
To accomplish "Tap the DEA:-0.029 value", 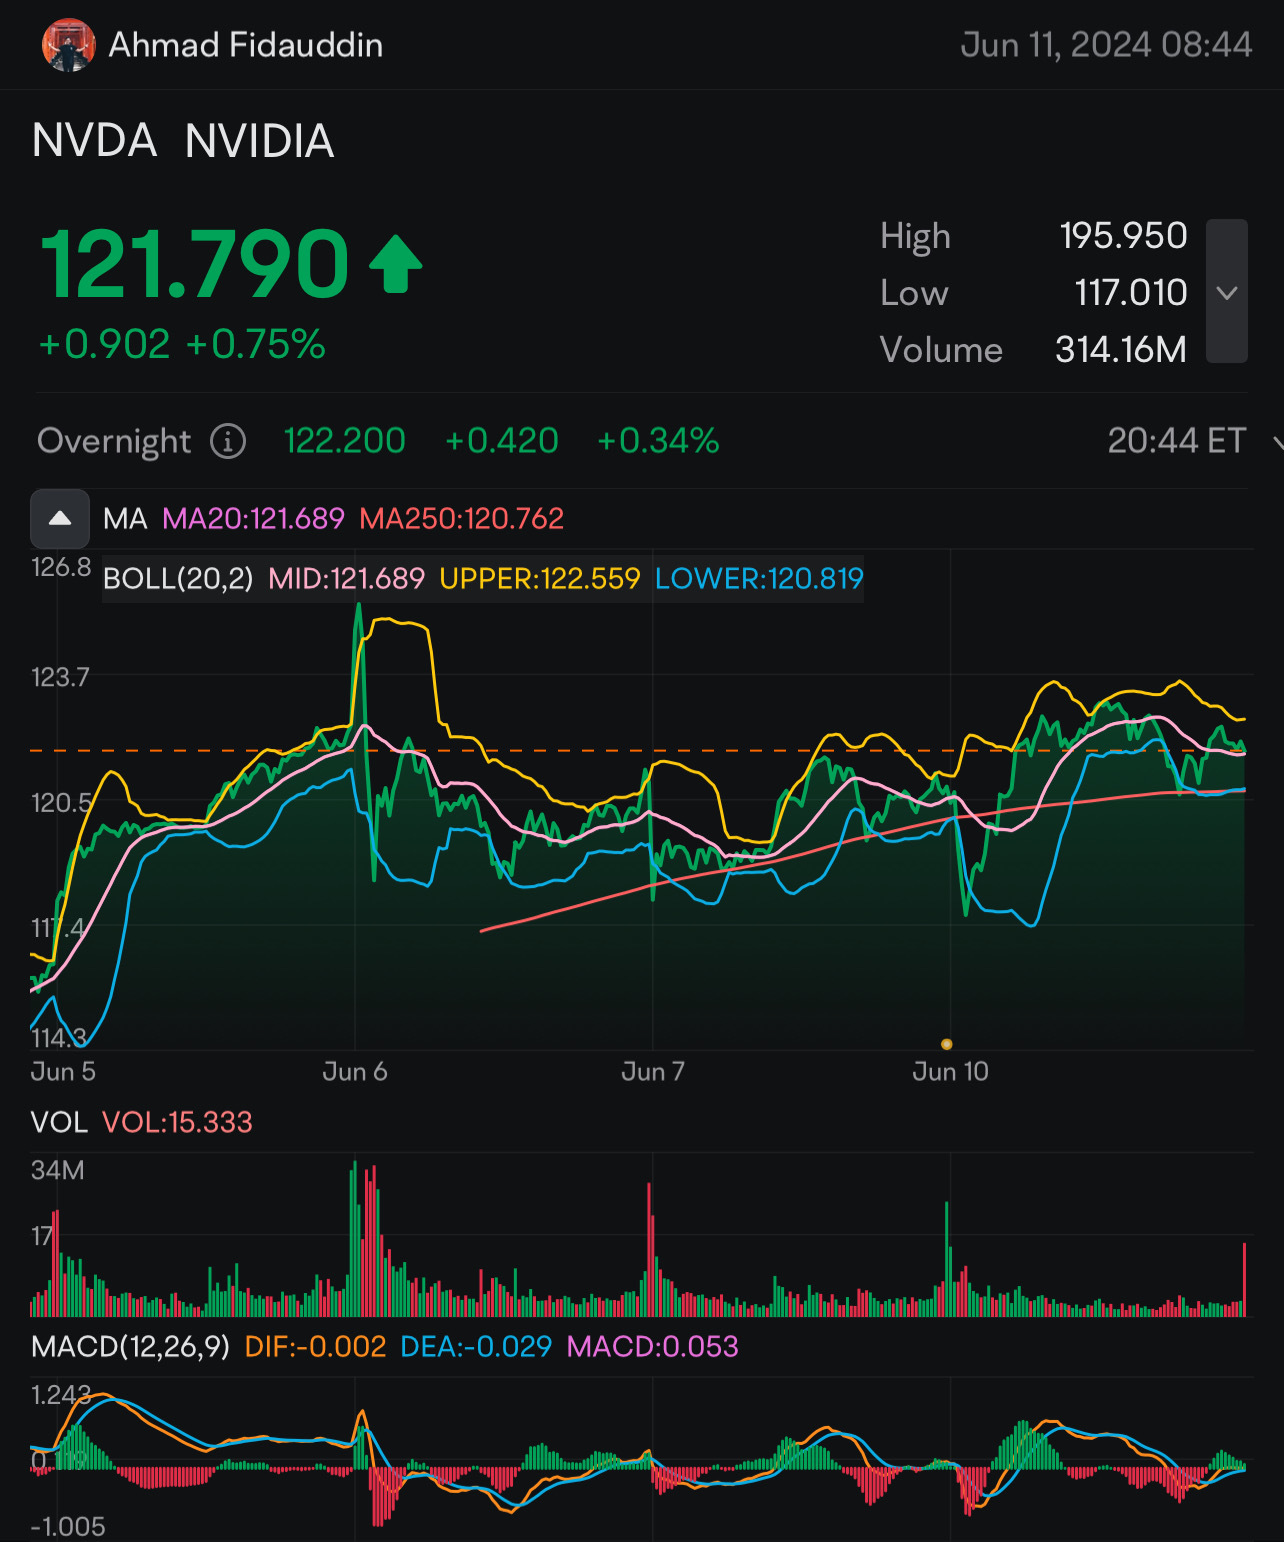I will (x=476, y=1346).
